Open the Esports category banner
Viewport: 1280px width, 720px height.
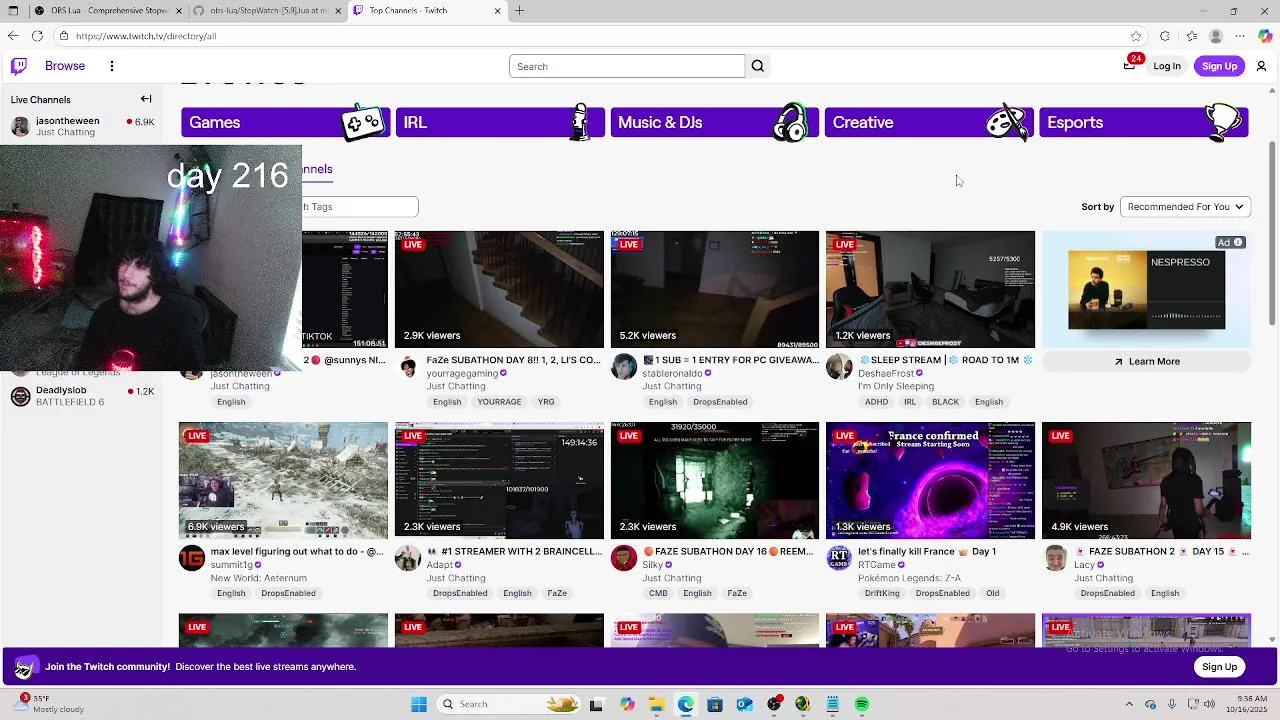coord(1144,122)
